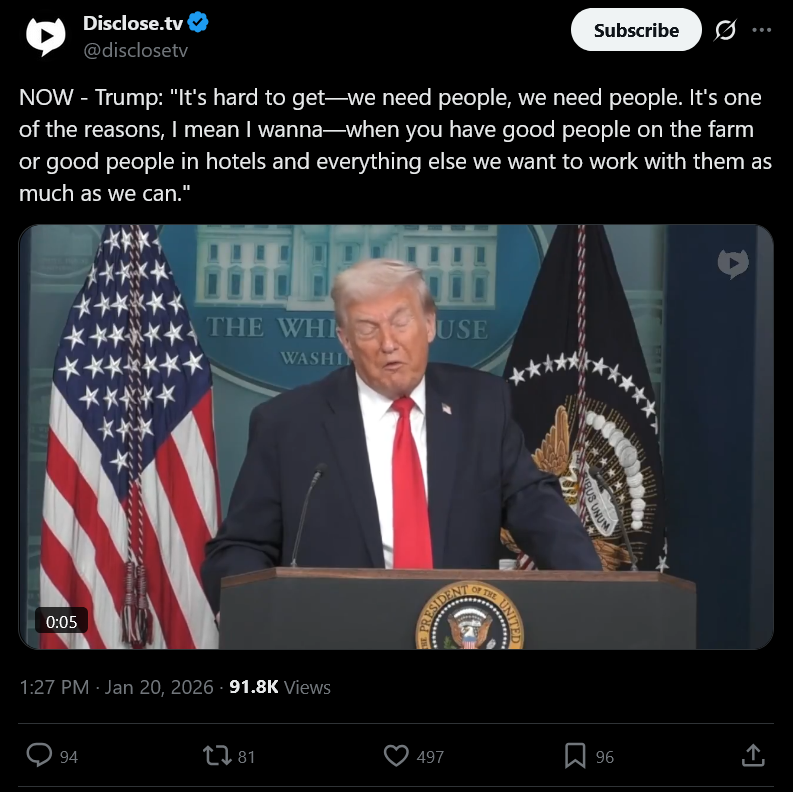Play the Trump press briefing video

396,437
